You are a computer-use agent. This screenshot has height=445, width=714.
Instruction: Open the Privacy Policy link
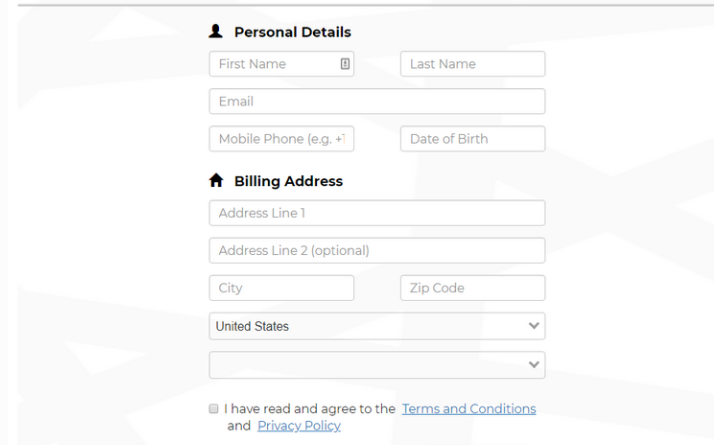click(299, 426)
